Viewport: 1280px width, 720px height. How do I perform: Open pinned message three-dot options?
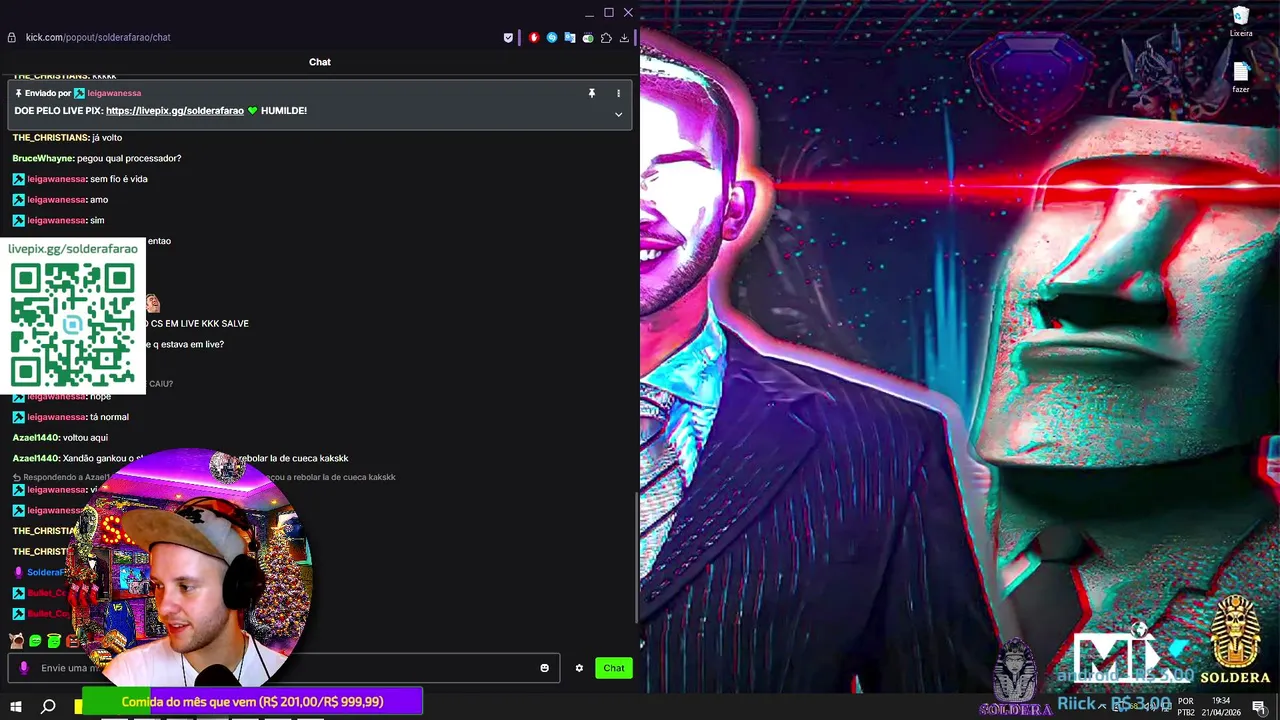coord(618,93)
